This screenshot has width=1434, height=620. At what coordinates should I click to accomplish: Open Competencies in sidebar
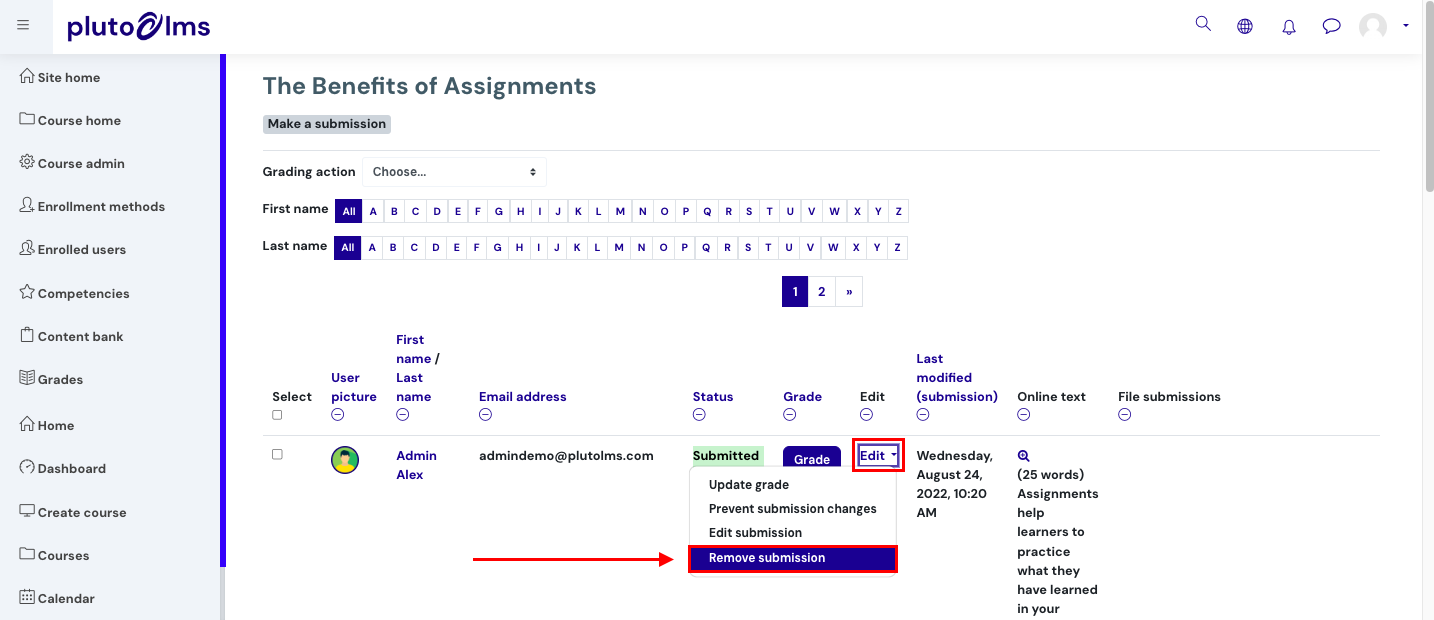pos(74,293)
